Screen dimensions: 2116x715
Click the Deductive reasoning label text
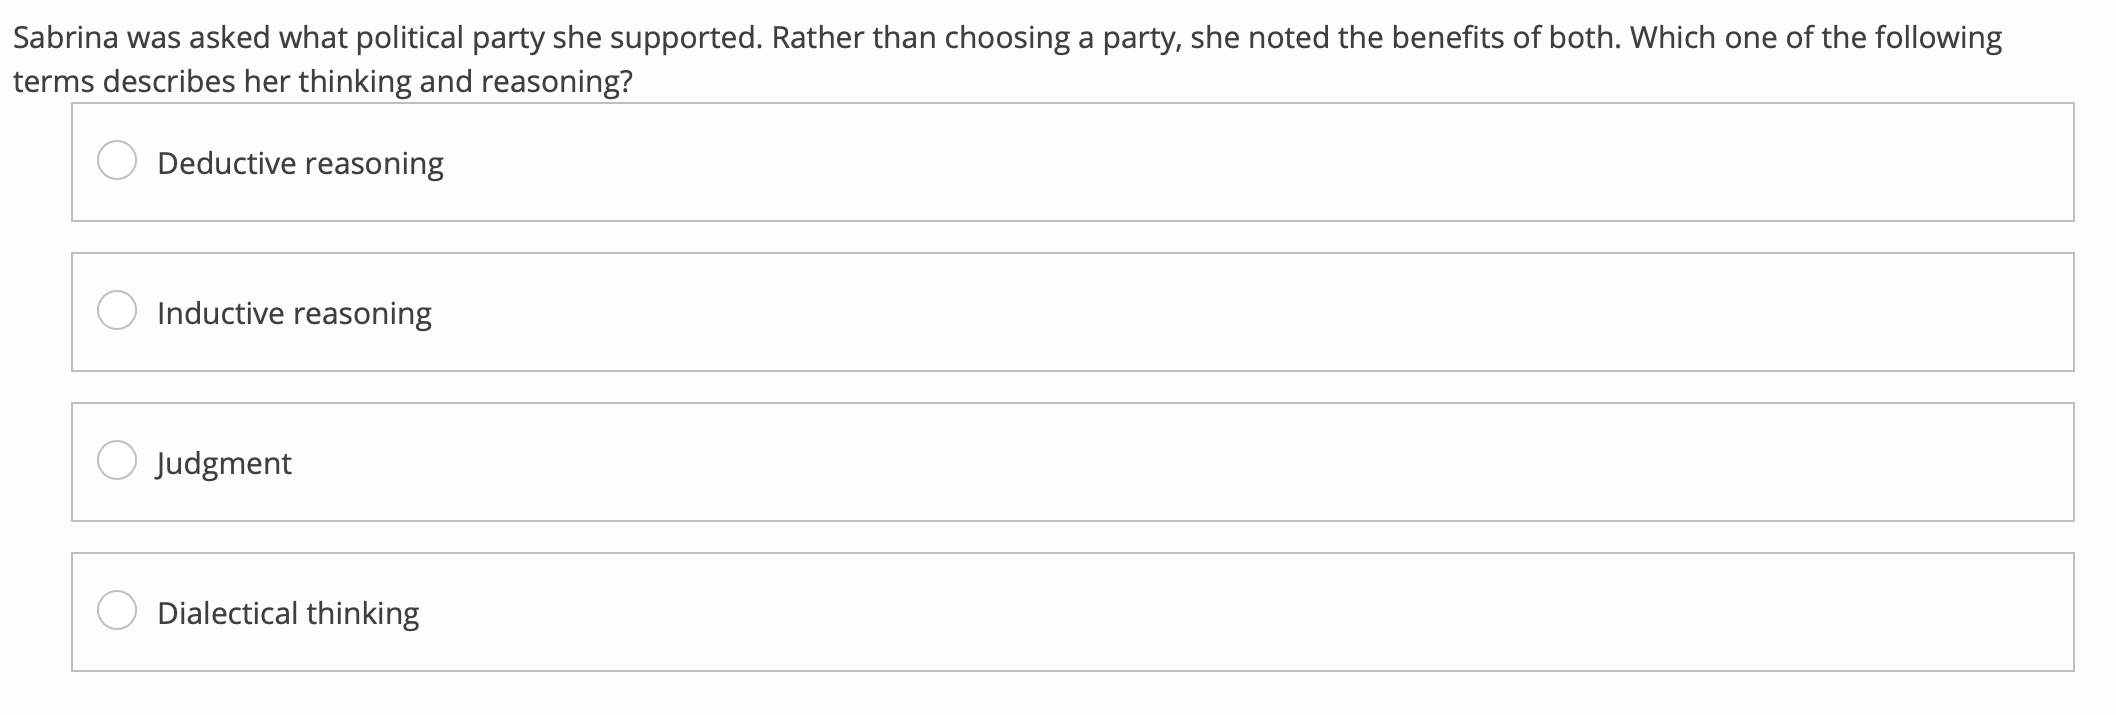(x=299, y=162)
